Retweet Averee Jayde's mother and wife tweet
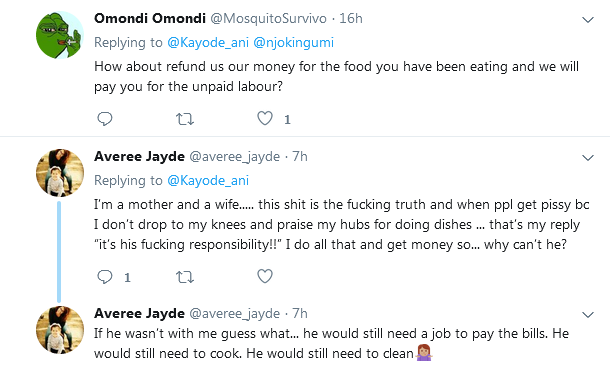 (185, 277)
